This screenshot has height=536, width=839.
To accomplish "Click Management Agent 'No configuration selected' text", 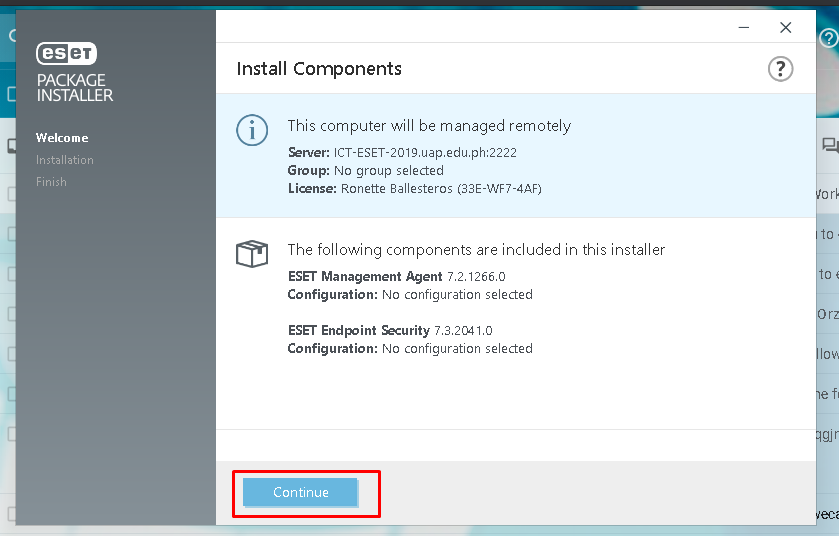I will click(457, 295).
